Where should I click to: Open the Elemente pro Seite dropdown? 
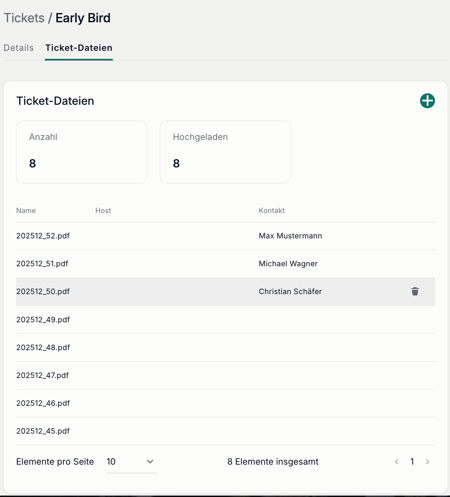(131, 462)
